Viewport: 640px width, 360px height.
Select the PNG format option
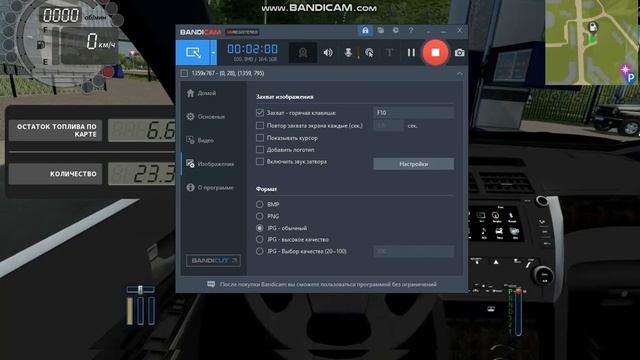pos(260,216)
